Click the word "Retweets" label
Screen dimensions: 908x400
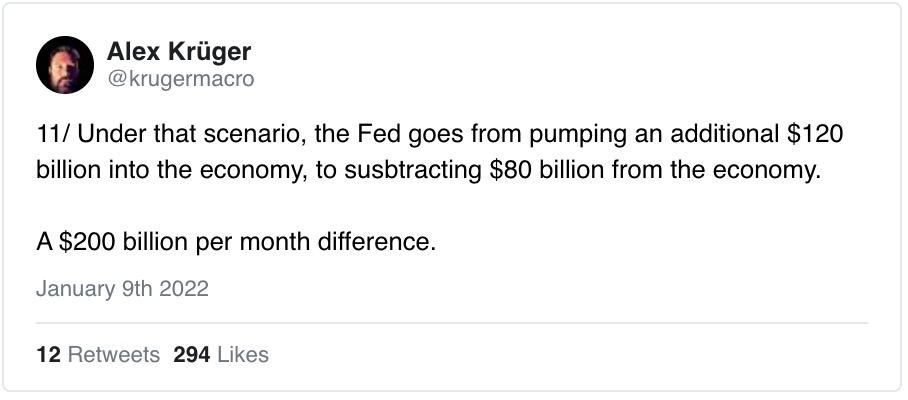point(112,354)
